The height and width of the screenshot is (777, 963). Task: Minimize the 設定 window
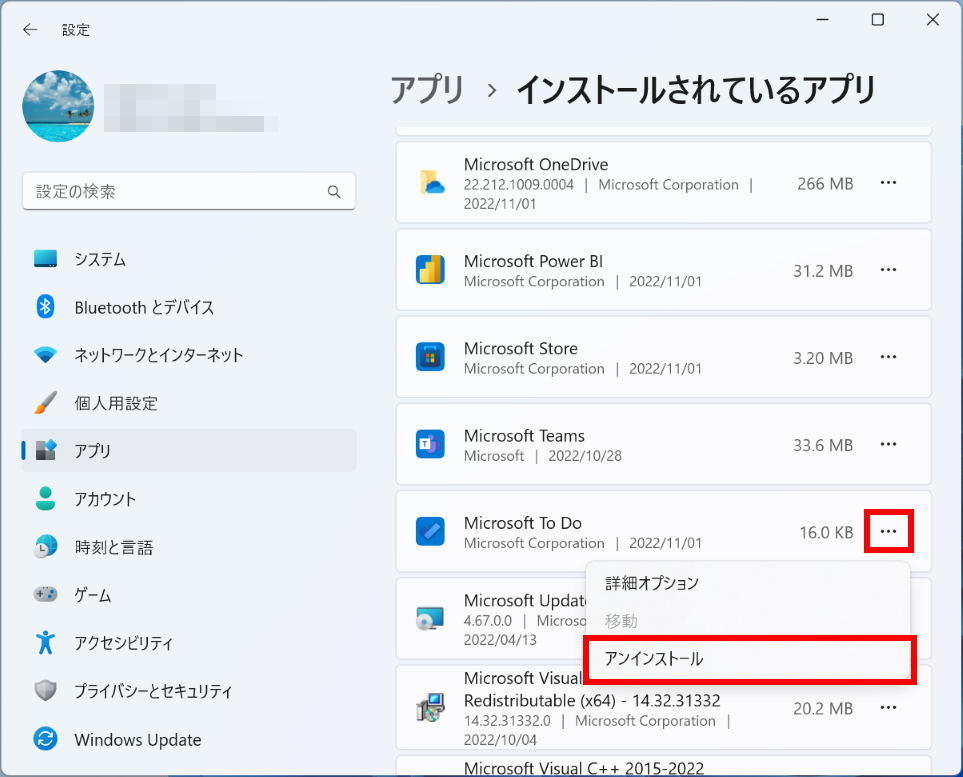click(x=822, y=20)
